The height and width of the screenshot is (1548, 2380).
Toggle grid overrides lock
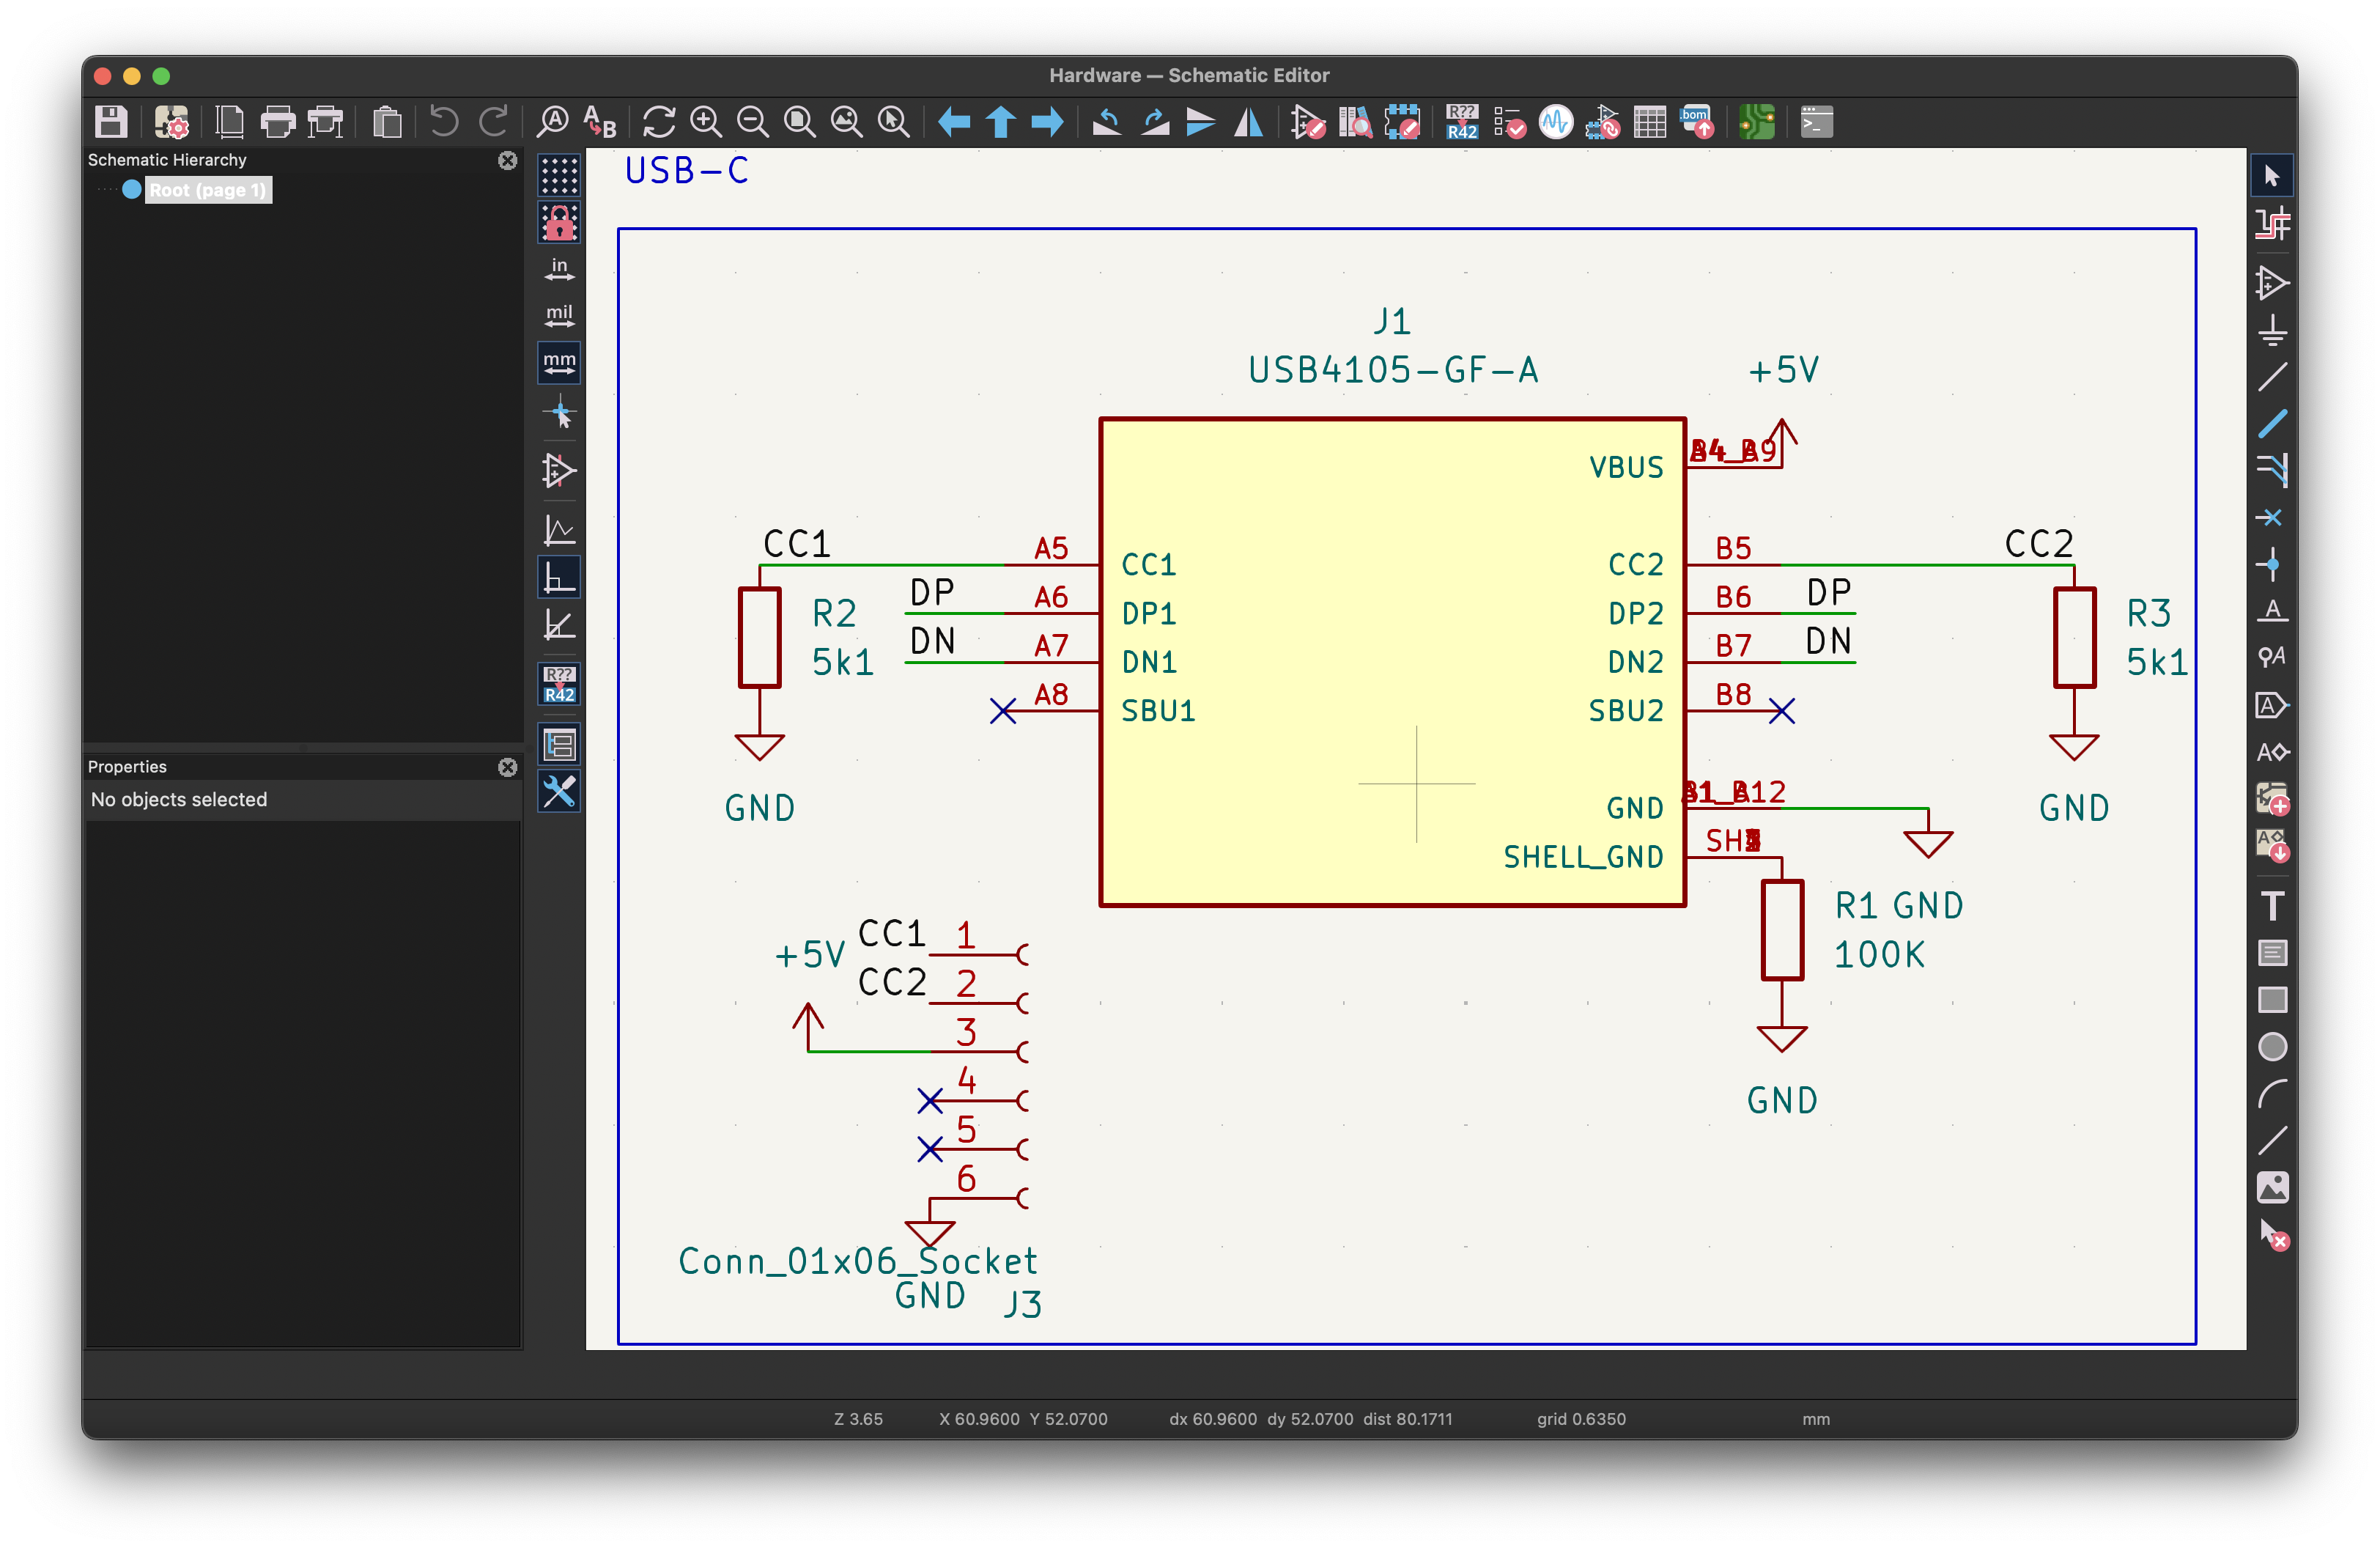point(559,222)
